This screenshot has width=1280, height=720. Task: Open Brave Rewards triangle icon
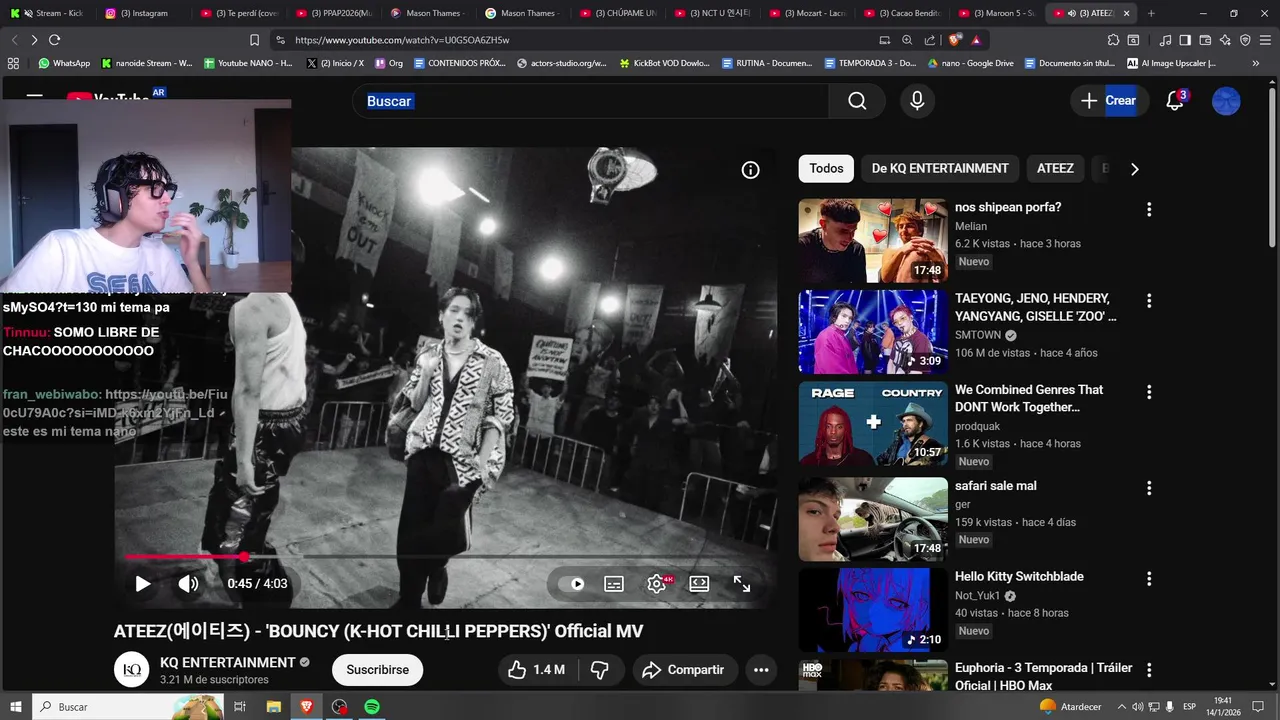click(x=976, y=40)
